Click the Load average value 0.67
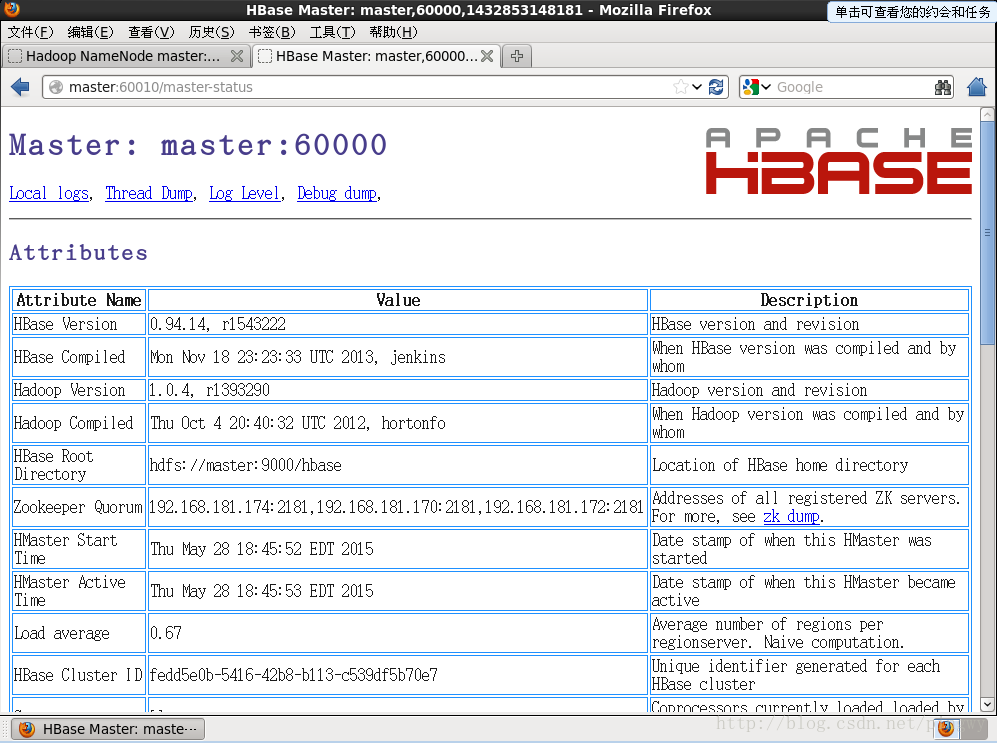 tap(166, 633)
